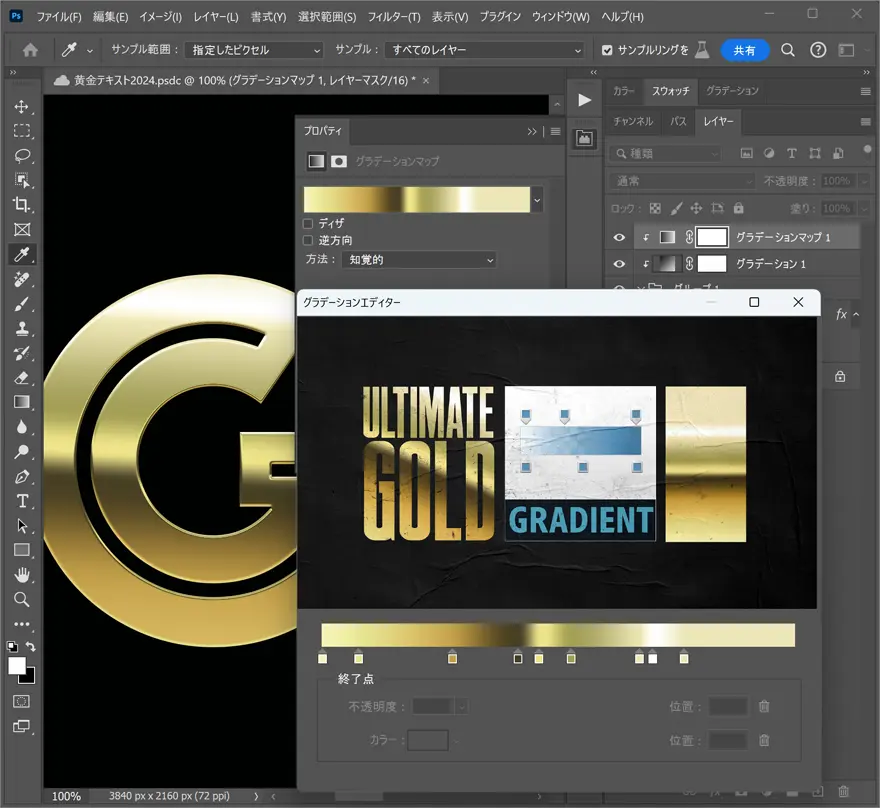Collapse the Properties panel with double arrows
This screenshot has height=808, width=880.
531,131
